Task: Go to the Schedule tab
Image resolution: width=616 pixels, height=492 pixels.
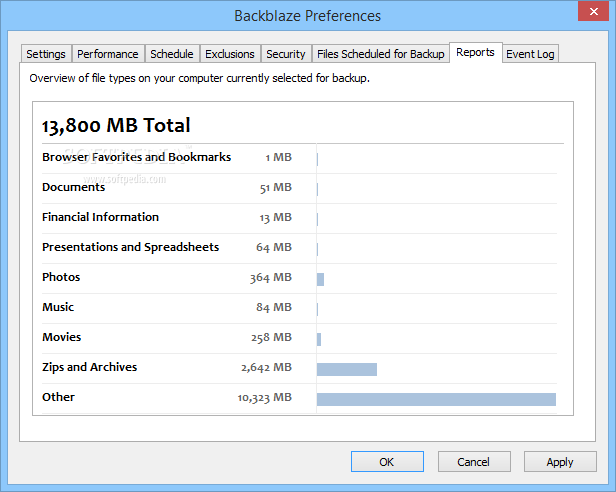Action: 172,54
